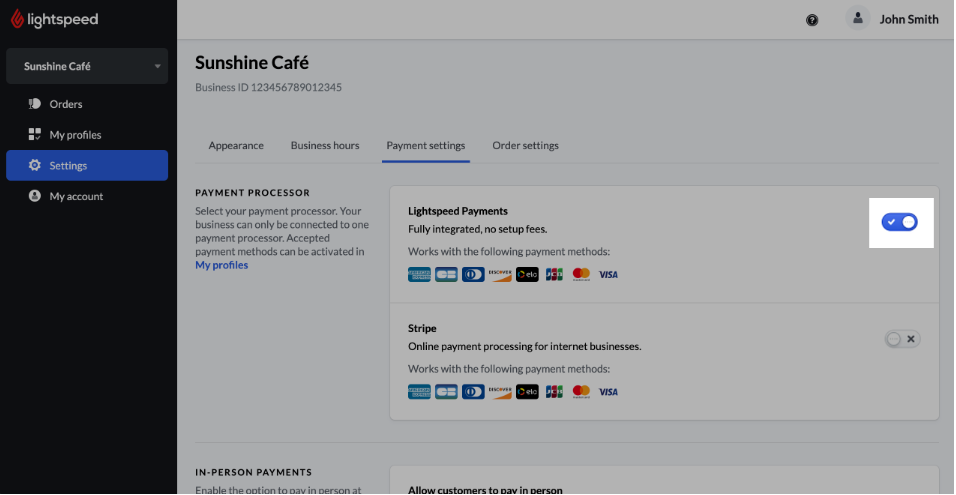
Task: Click the Visa icon under Lightspeed Payments
Action: pos(608,275)
